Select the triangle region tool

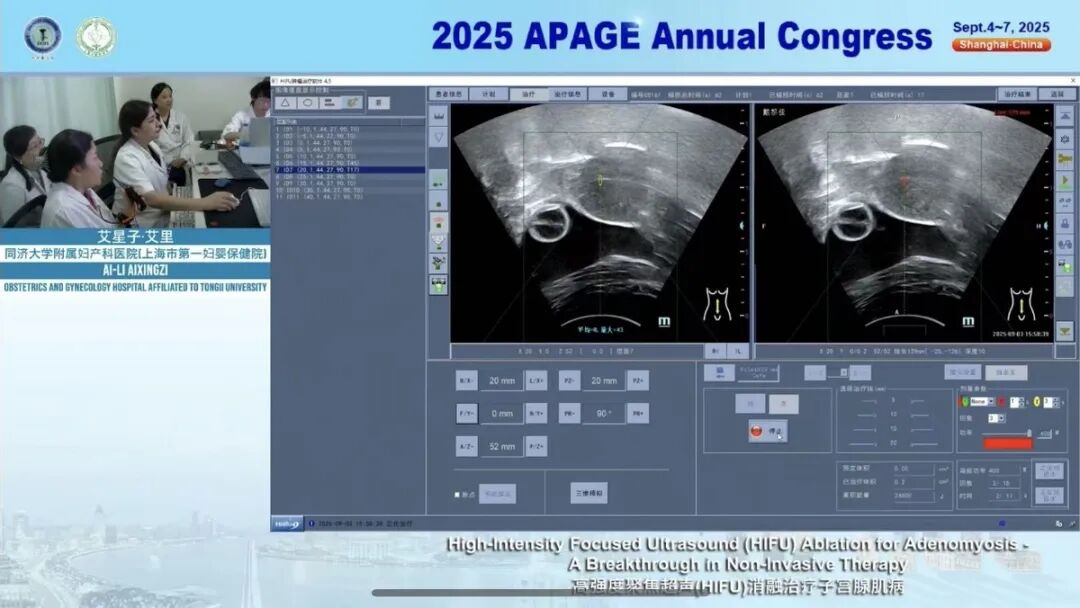click(286, 100)
